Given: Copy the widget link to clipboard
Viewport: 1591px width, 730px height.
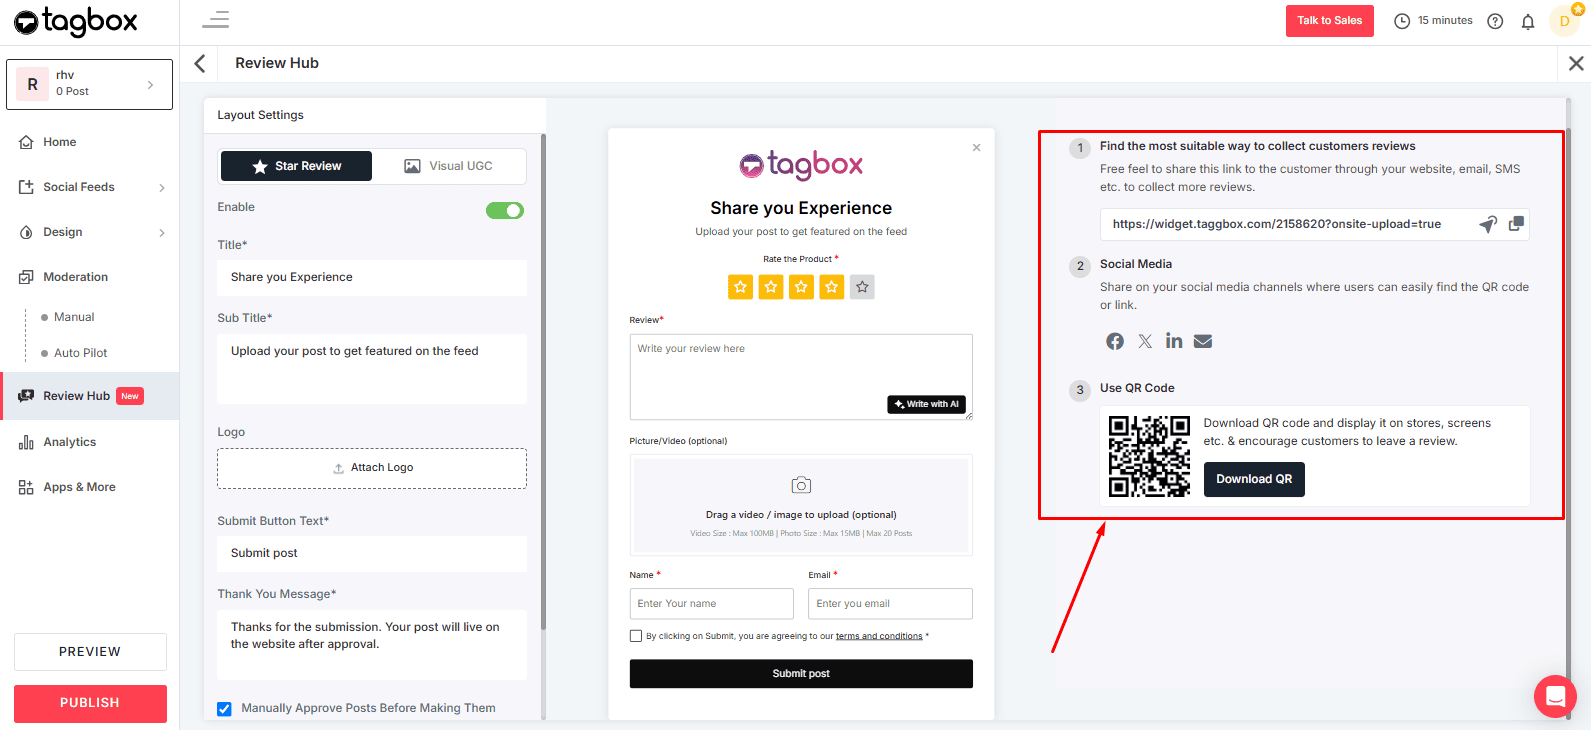Looking at the screenshot, I should pyautogui.click(x=1516, y=224).
